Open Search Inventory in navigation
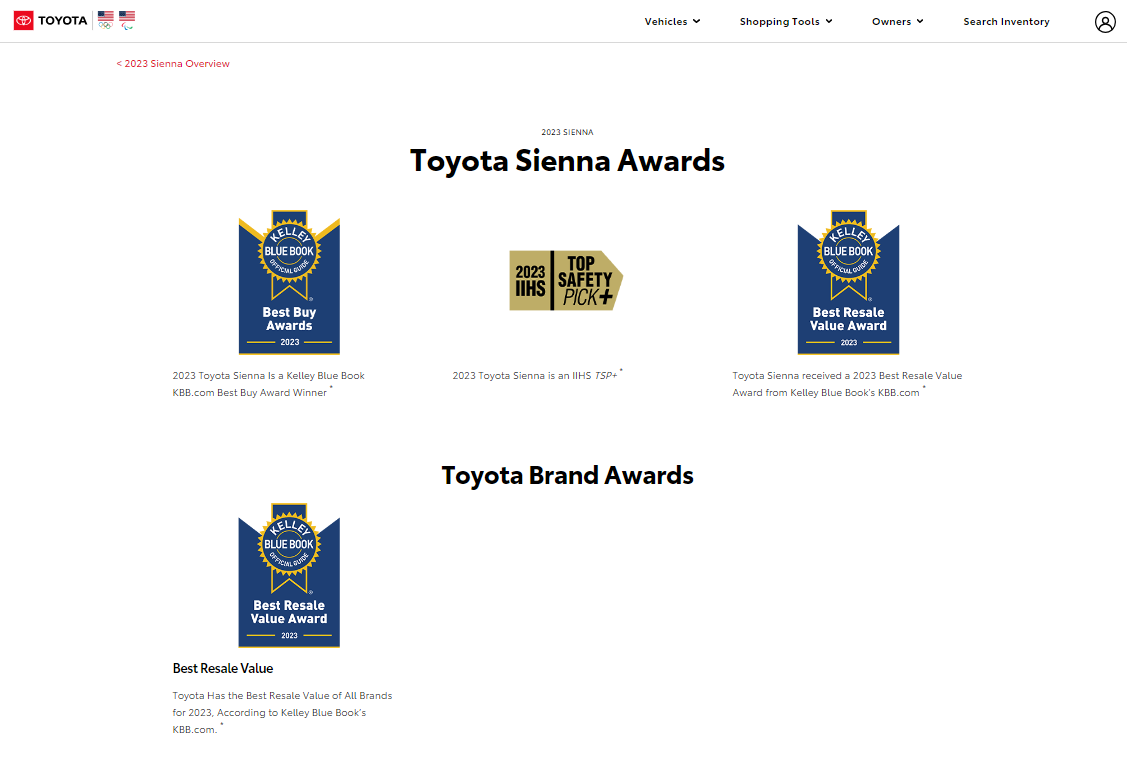 point(1006,22)
